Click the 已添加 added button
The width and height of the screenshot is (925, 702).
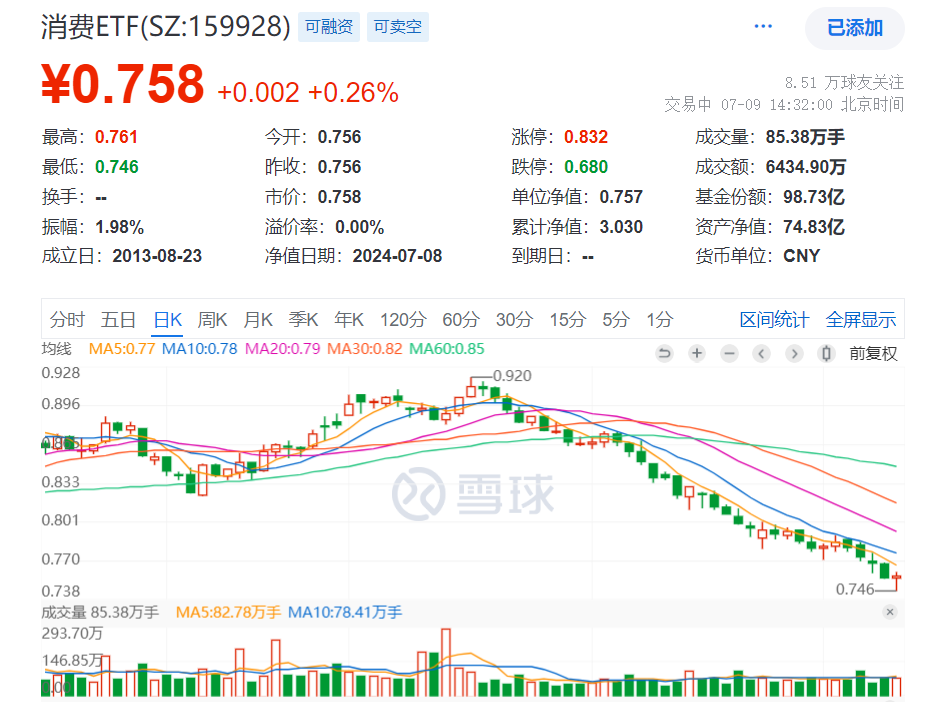[x=853, y=29]
